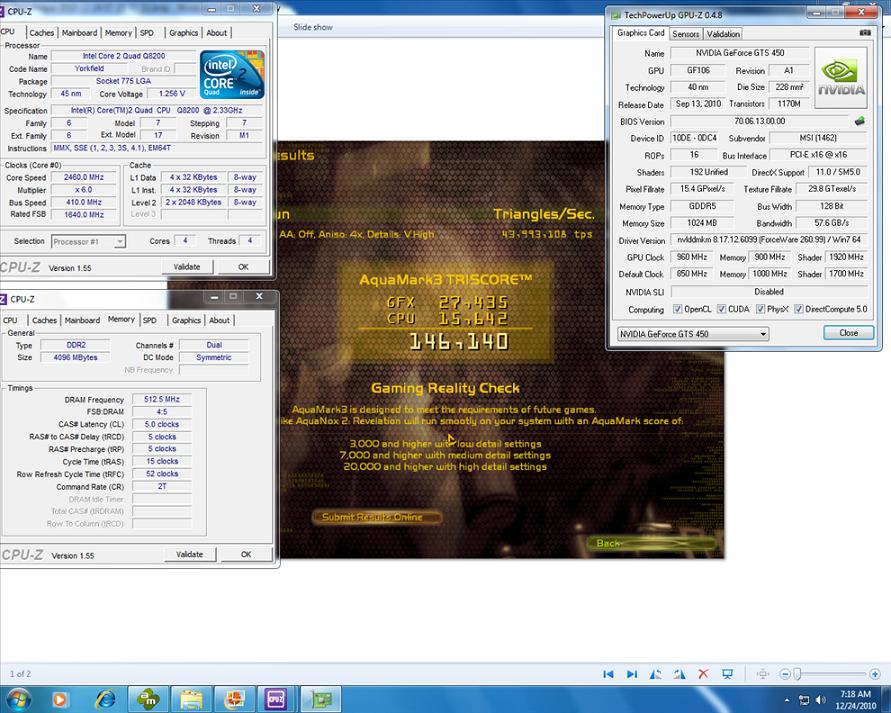
Task: Go to the next photo in viewer
Action: [631, 674]
